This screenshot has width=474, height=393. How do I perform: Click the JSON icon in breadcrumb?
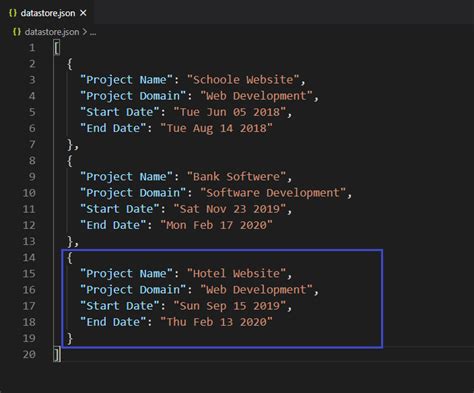[17, 32]
